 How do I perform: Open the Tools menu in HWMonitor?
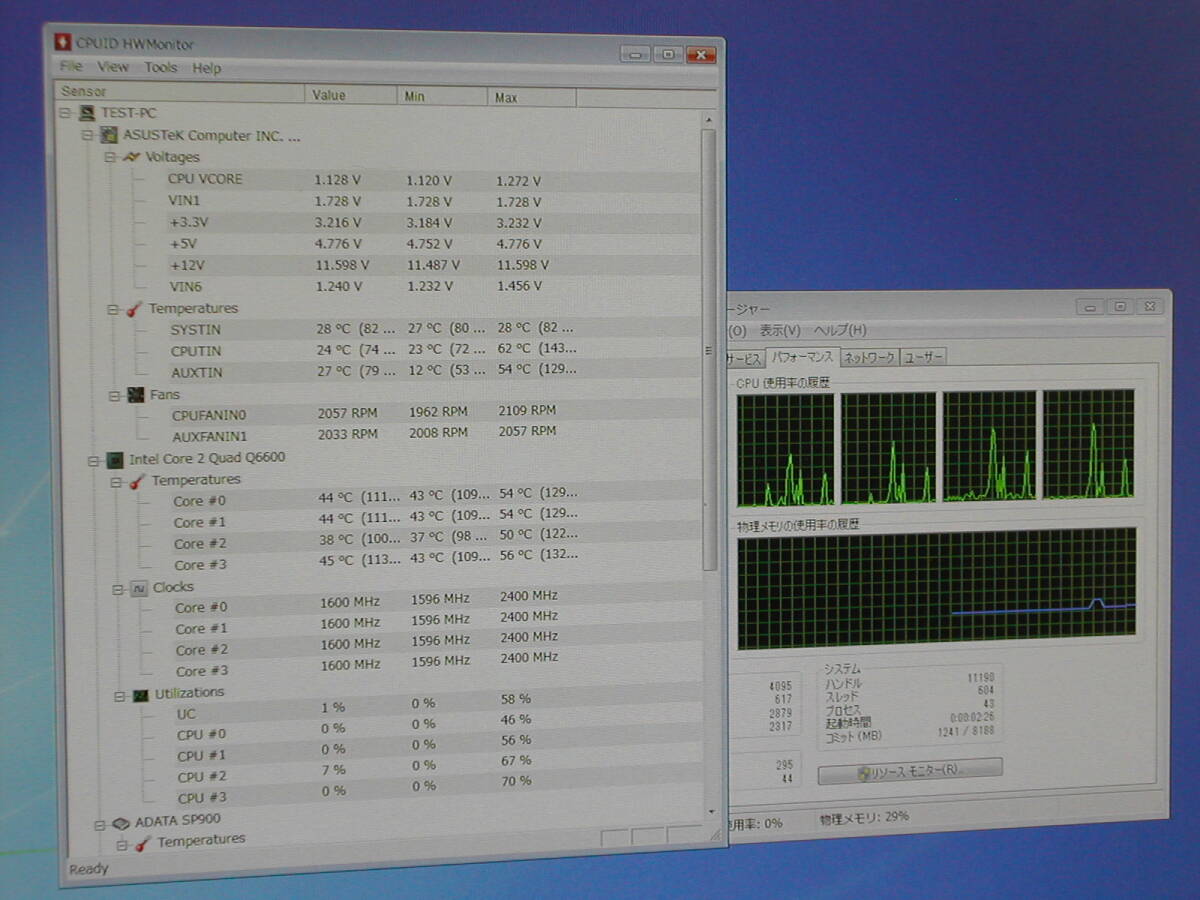click(160, 68)
